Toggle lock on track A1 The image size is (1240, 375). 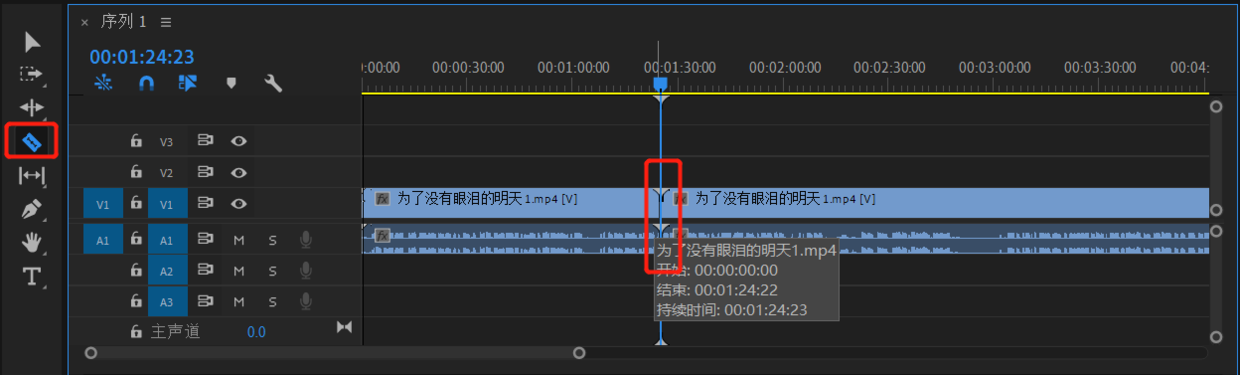pyautogui.click(x=136, y=240)
